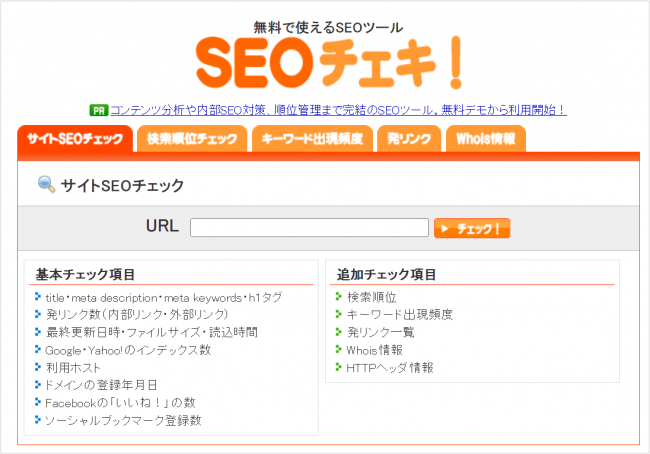Click the green arrow bullet beside 検索順位

pyautogui.click(x=339, y=297)
